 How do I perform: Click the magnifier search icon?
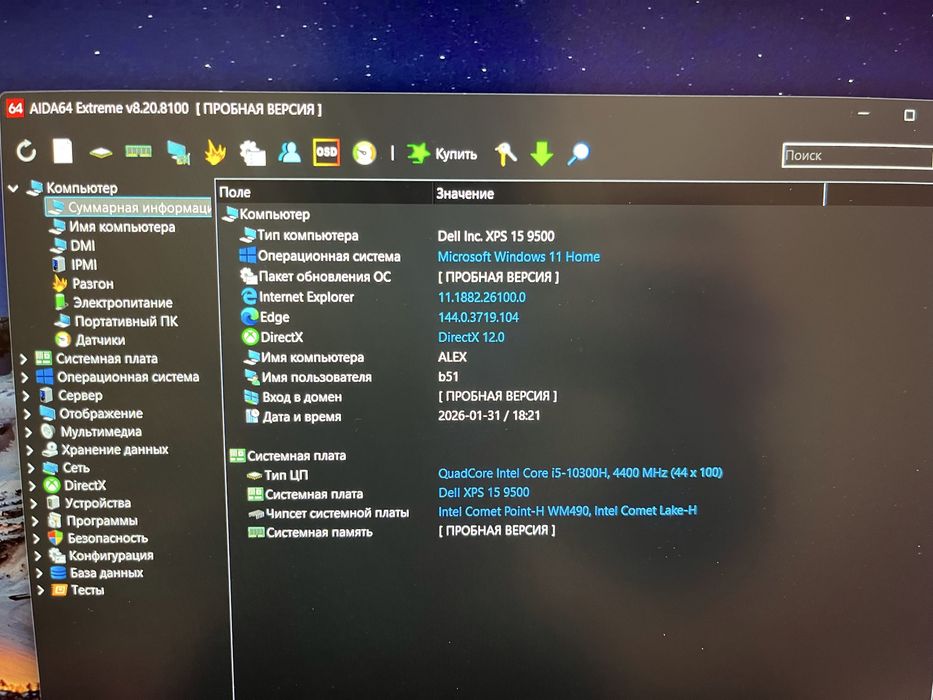pyautogui.click(x=578, y=154)
